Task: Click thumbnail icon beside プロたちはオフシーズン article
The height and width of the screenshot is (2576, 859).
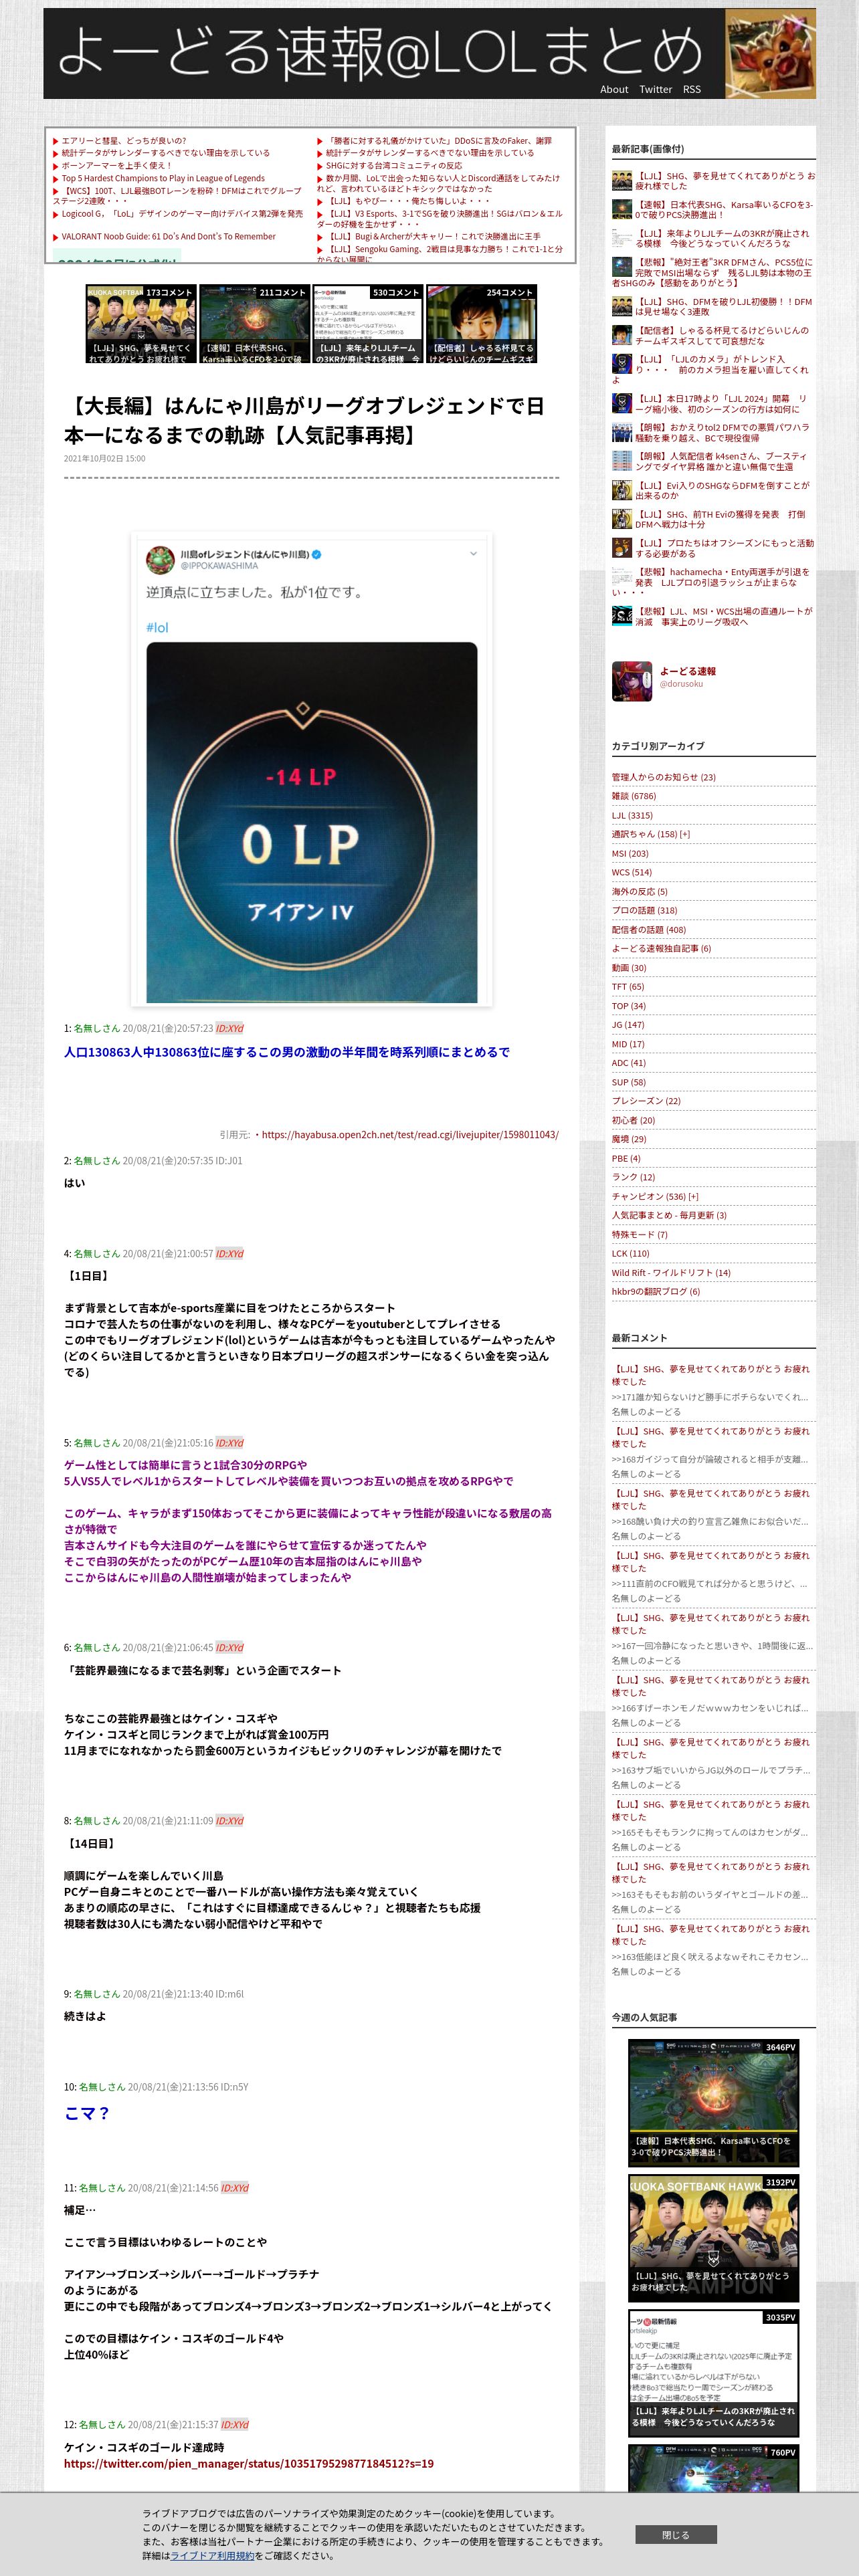Action: tap(621, 548)
